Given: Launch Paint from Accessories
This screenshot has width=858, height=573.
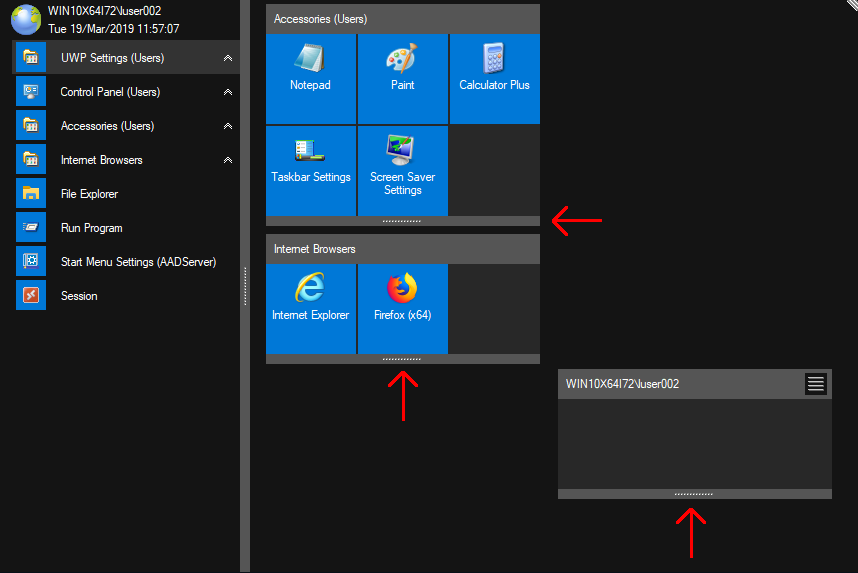Looking at the screenshot, I should click(402, 78).
